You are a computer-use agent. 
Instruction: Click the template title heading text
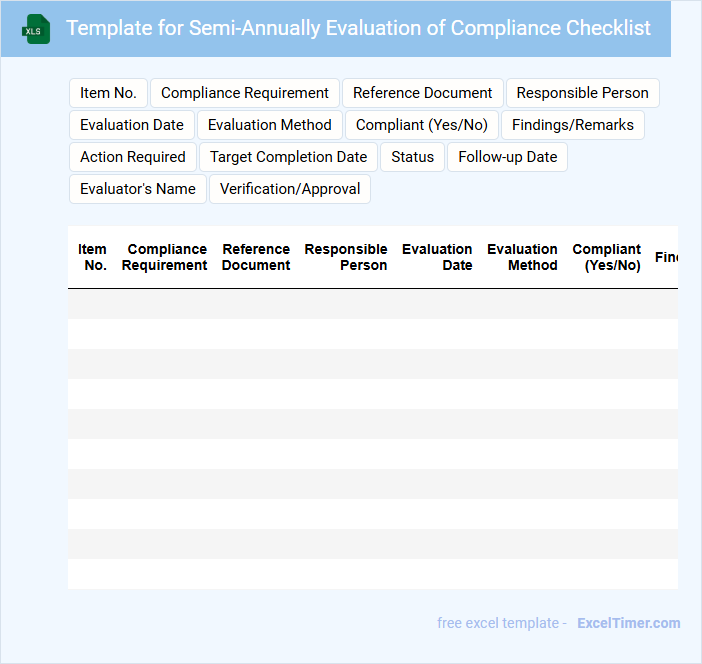(x=358, y=28)
